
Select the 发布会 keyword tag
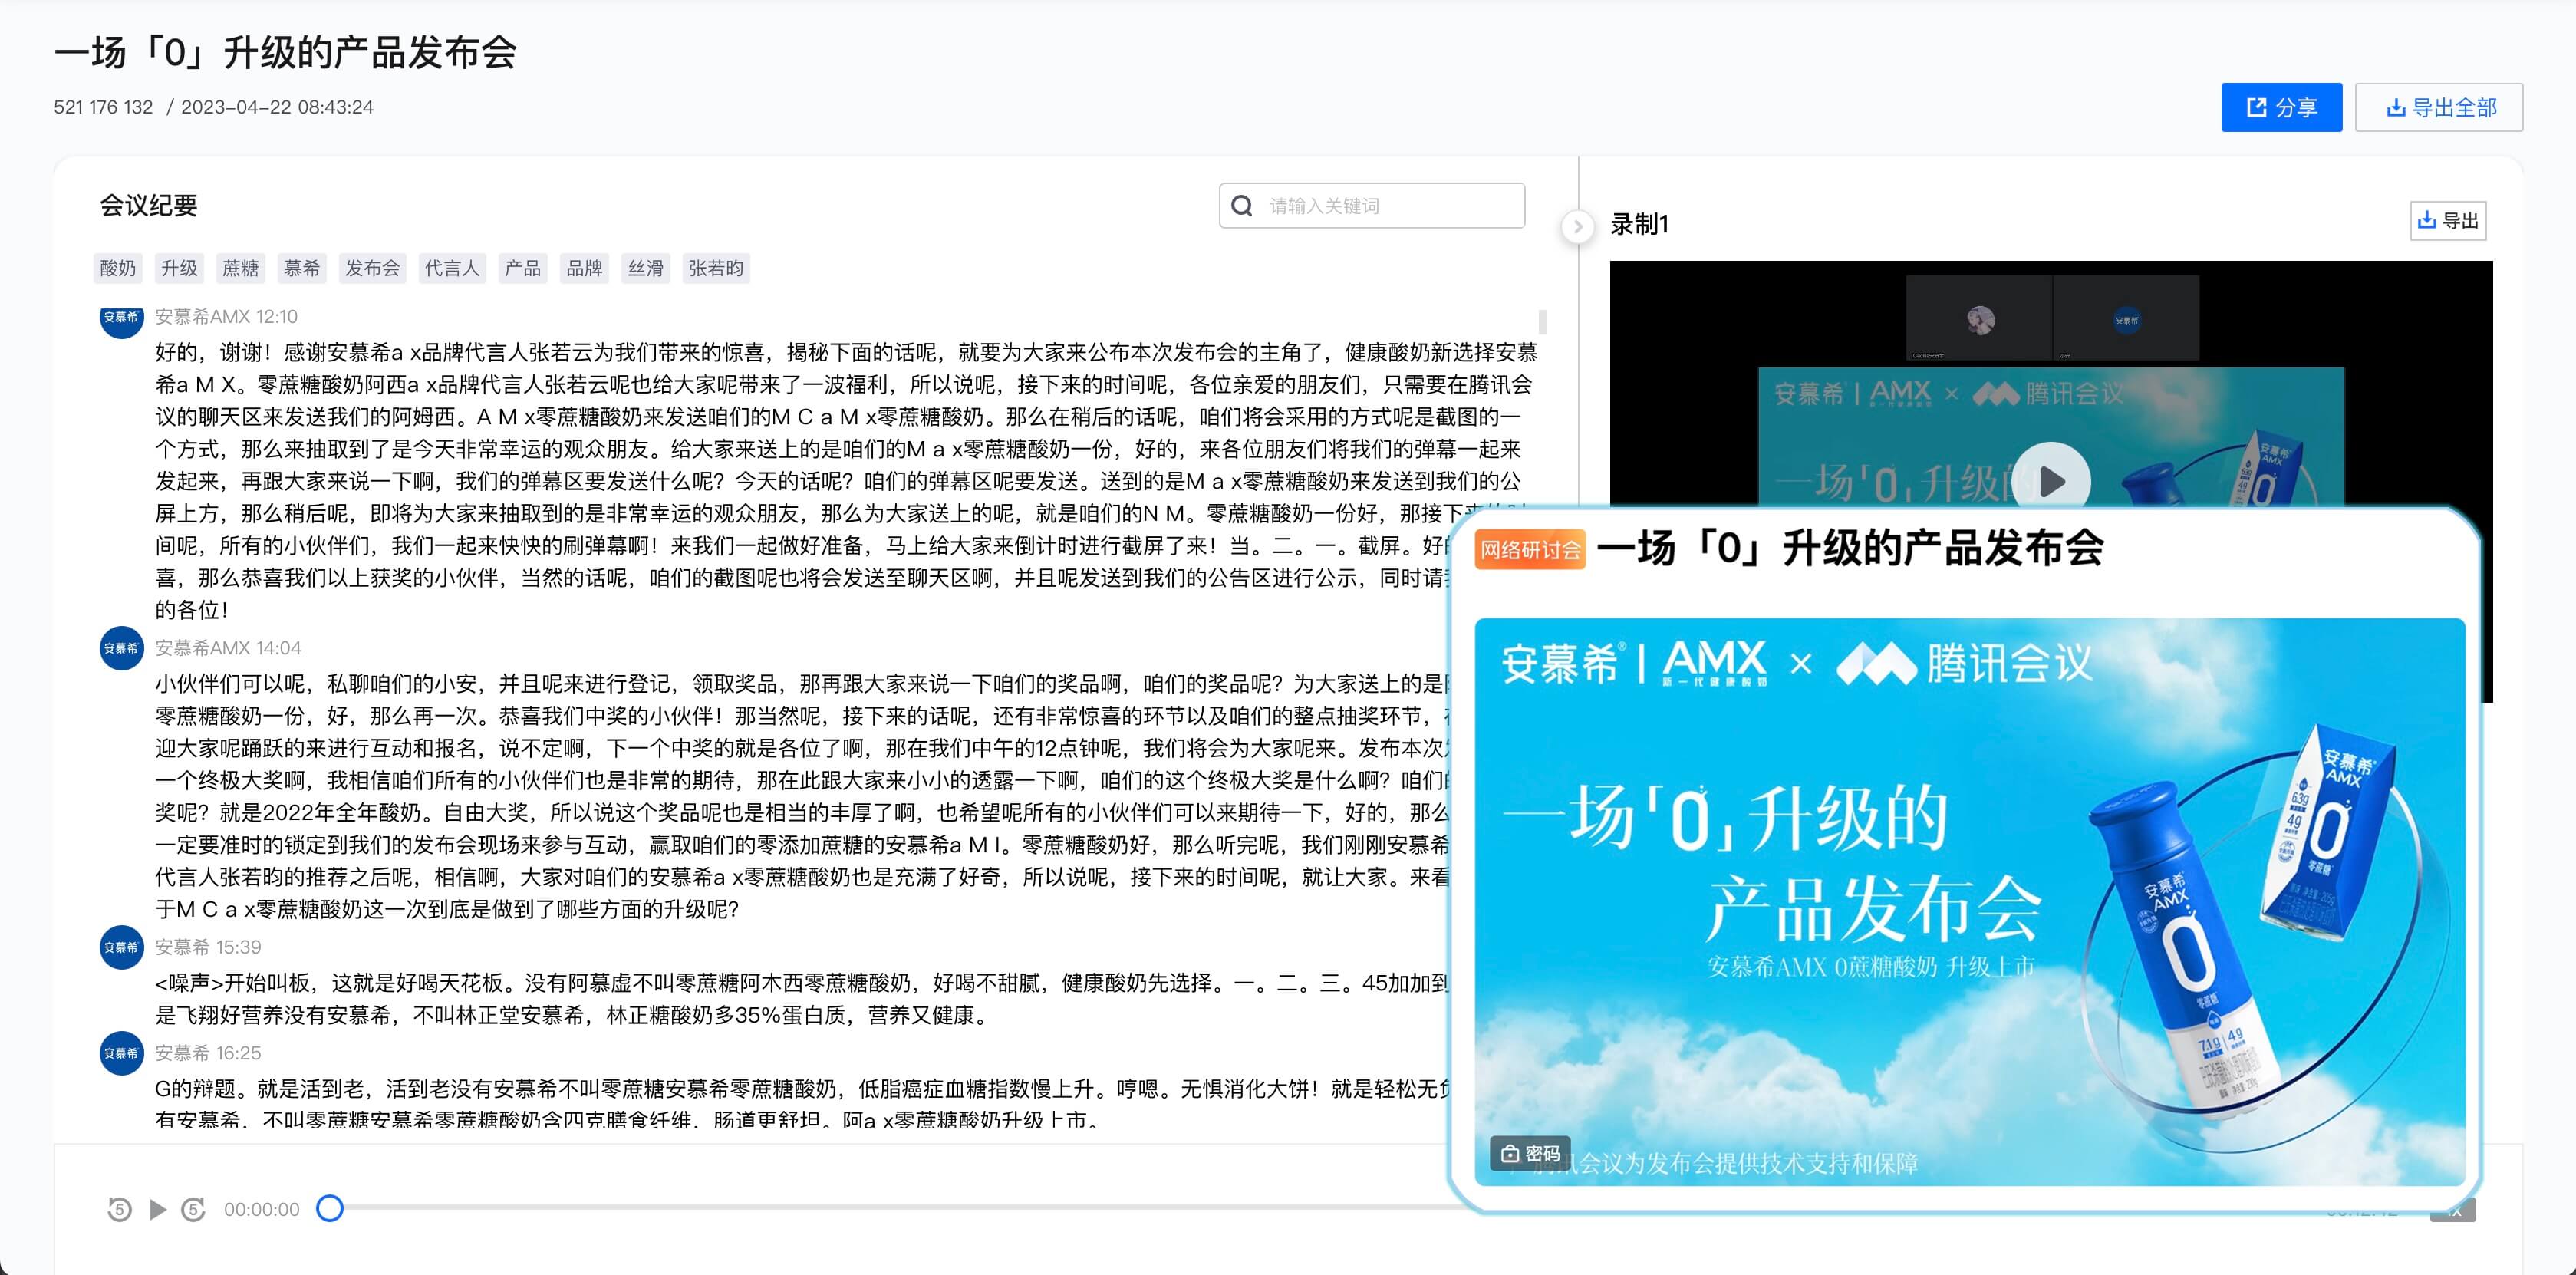(372, 268)
